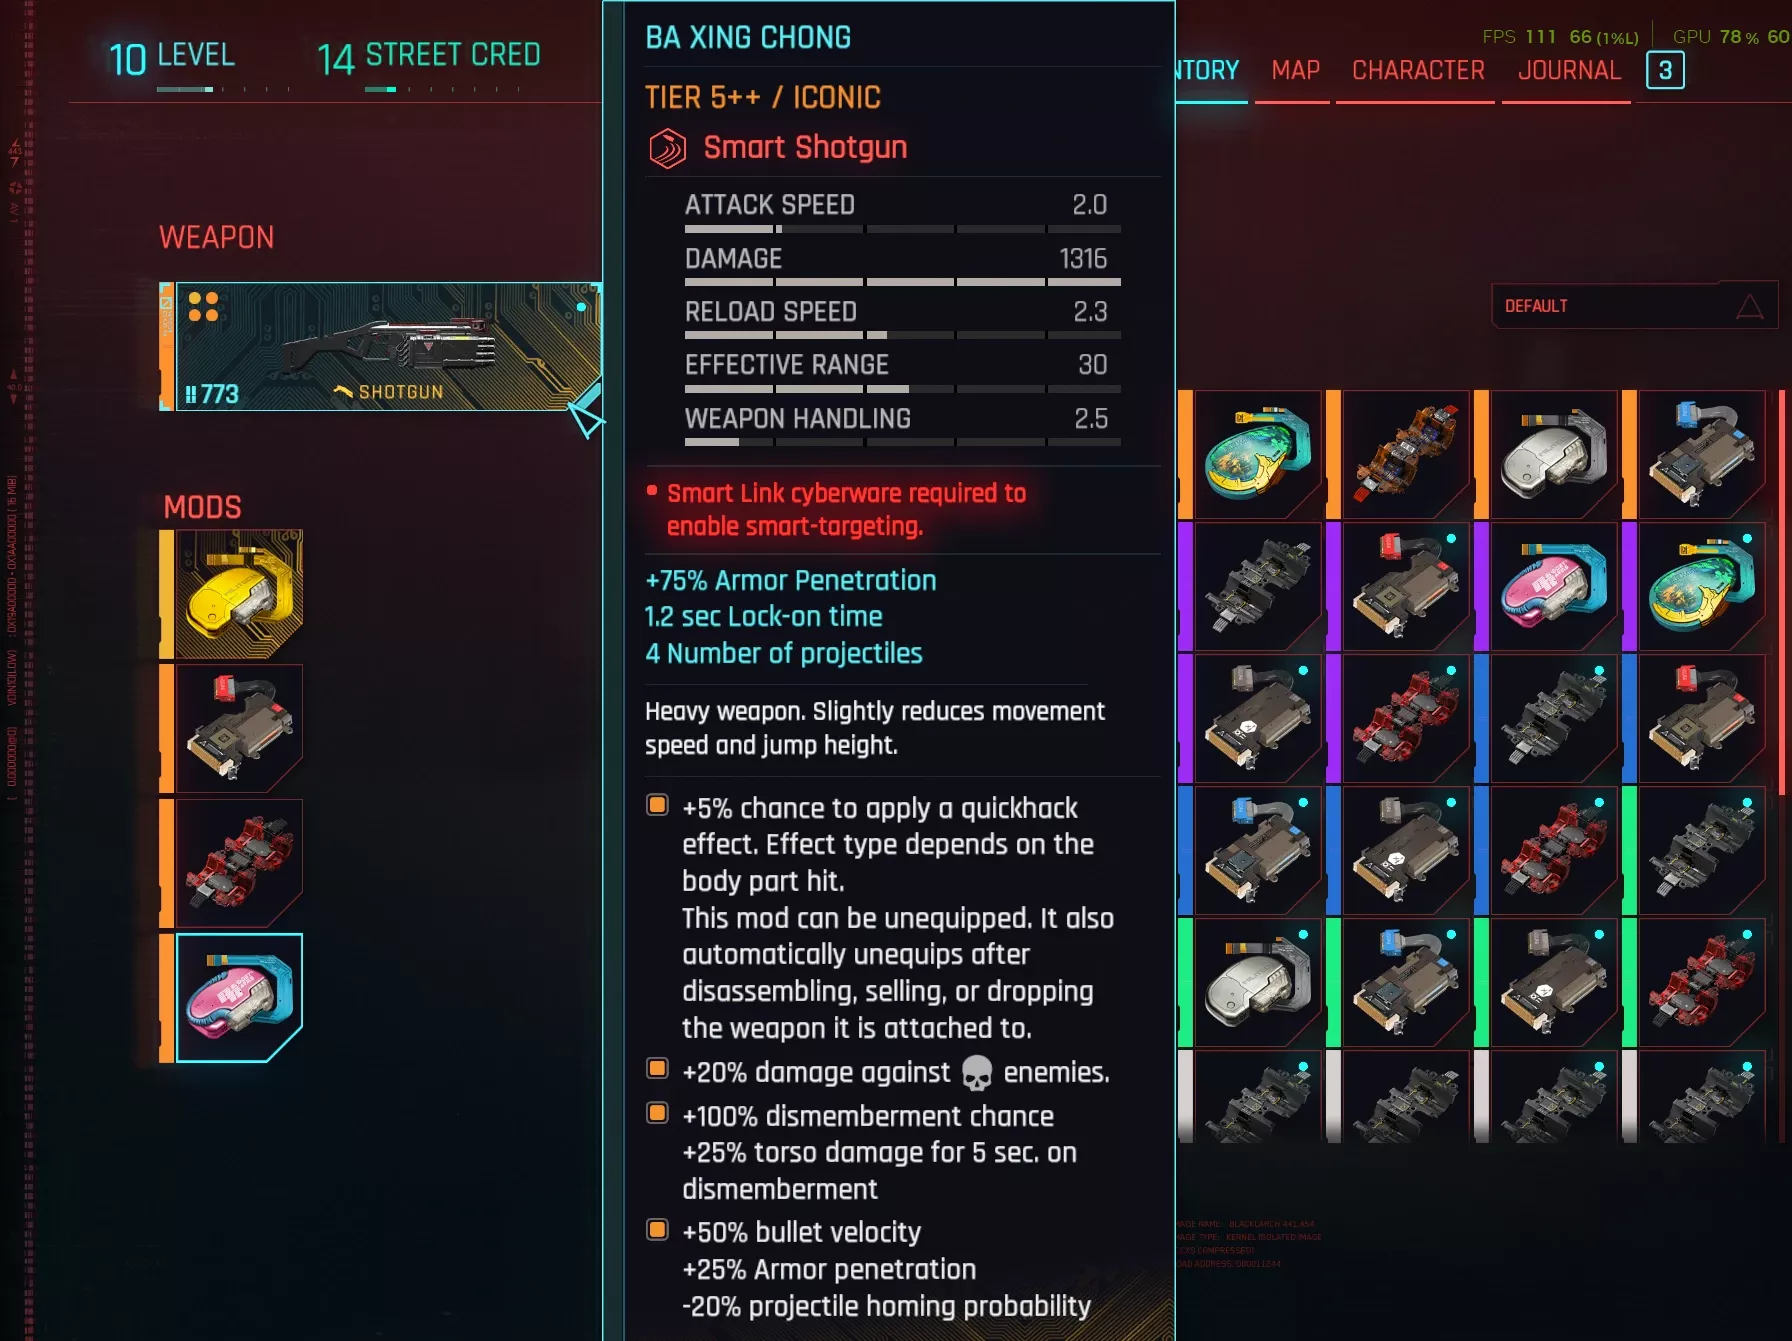Select the silver mod in top inventory row
The height and width of the screenshot is (1341, 1792).
1553,454
